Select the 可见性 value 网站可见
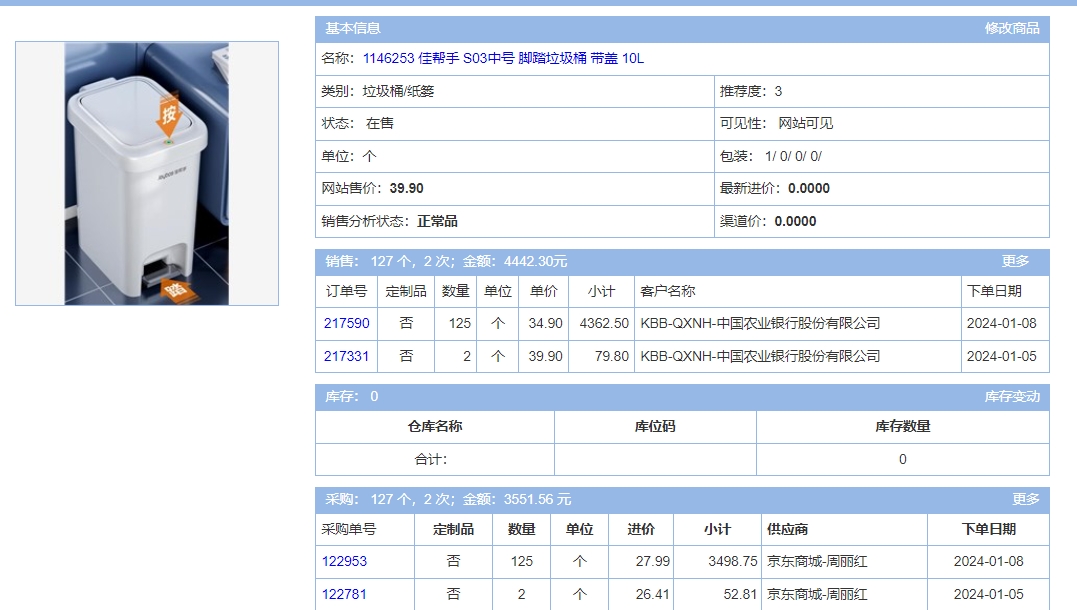 [x=806, y=124]
